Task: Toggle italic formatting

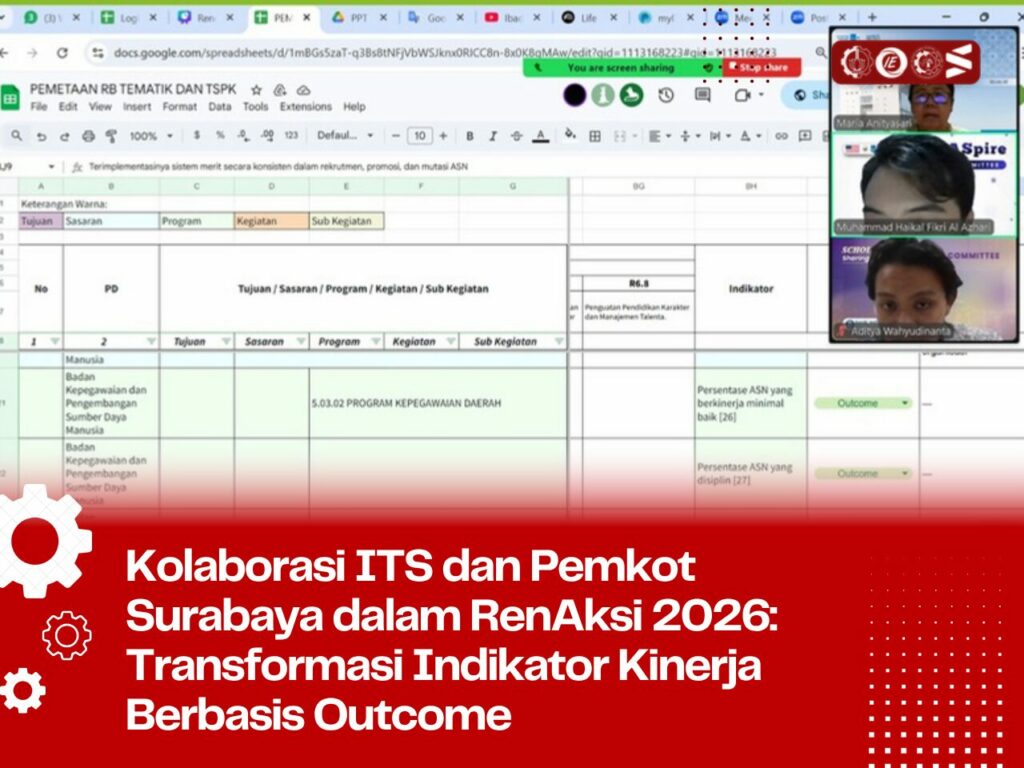Action: pos(493,136)
